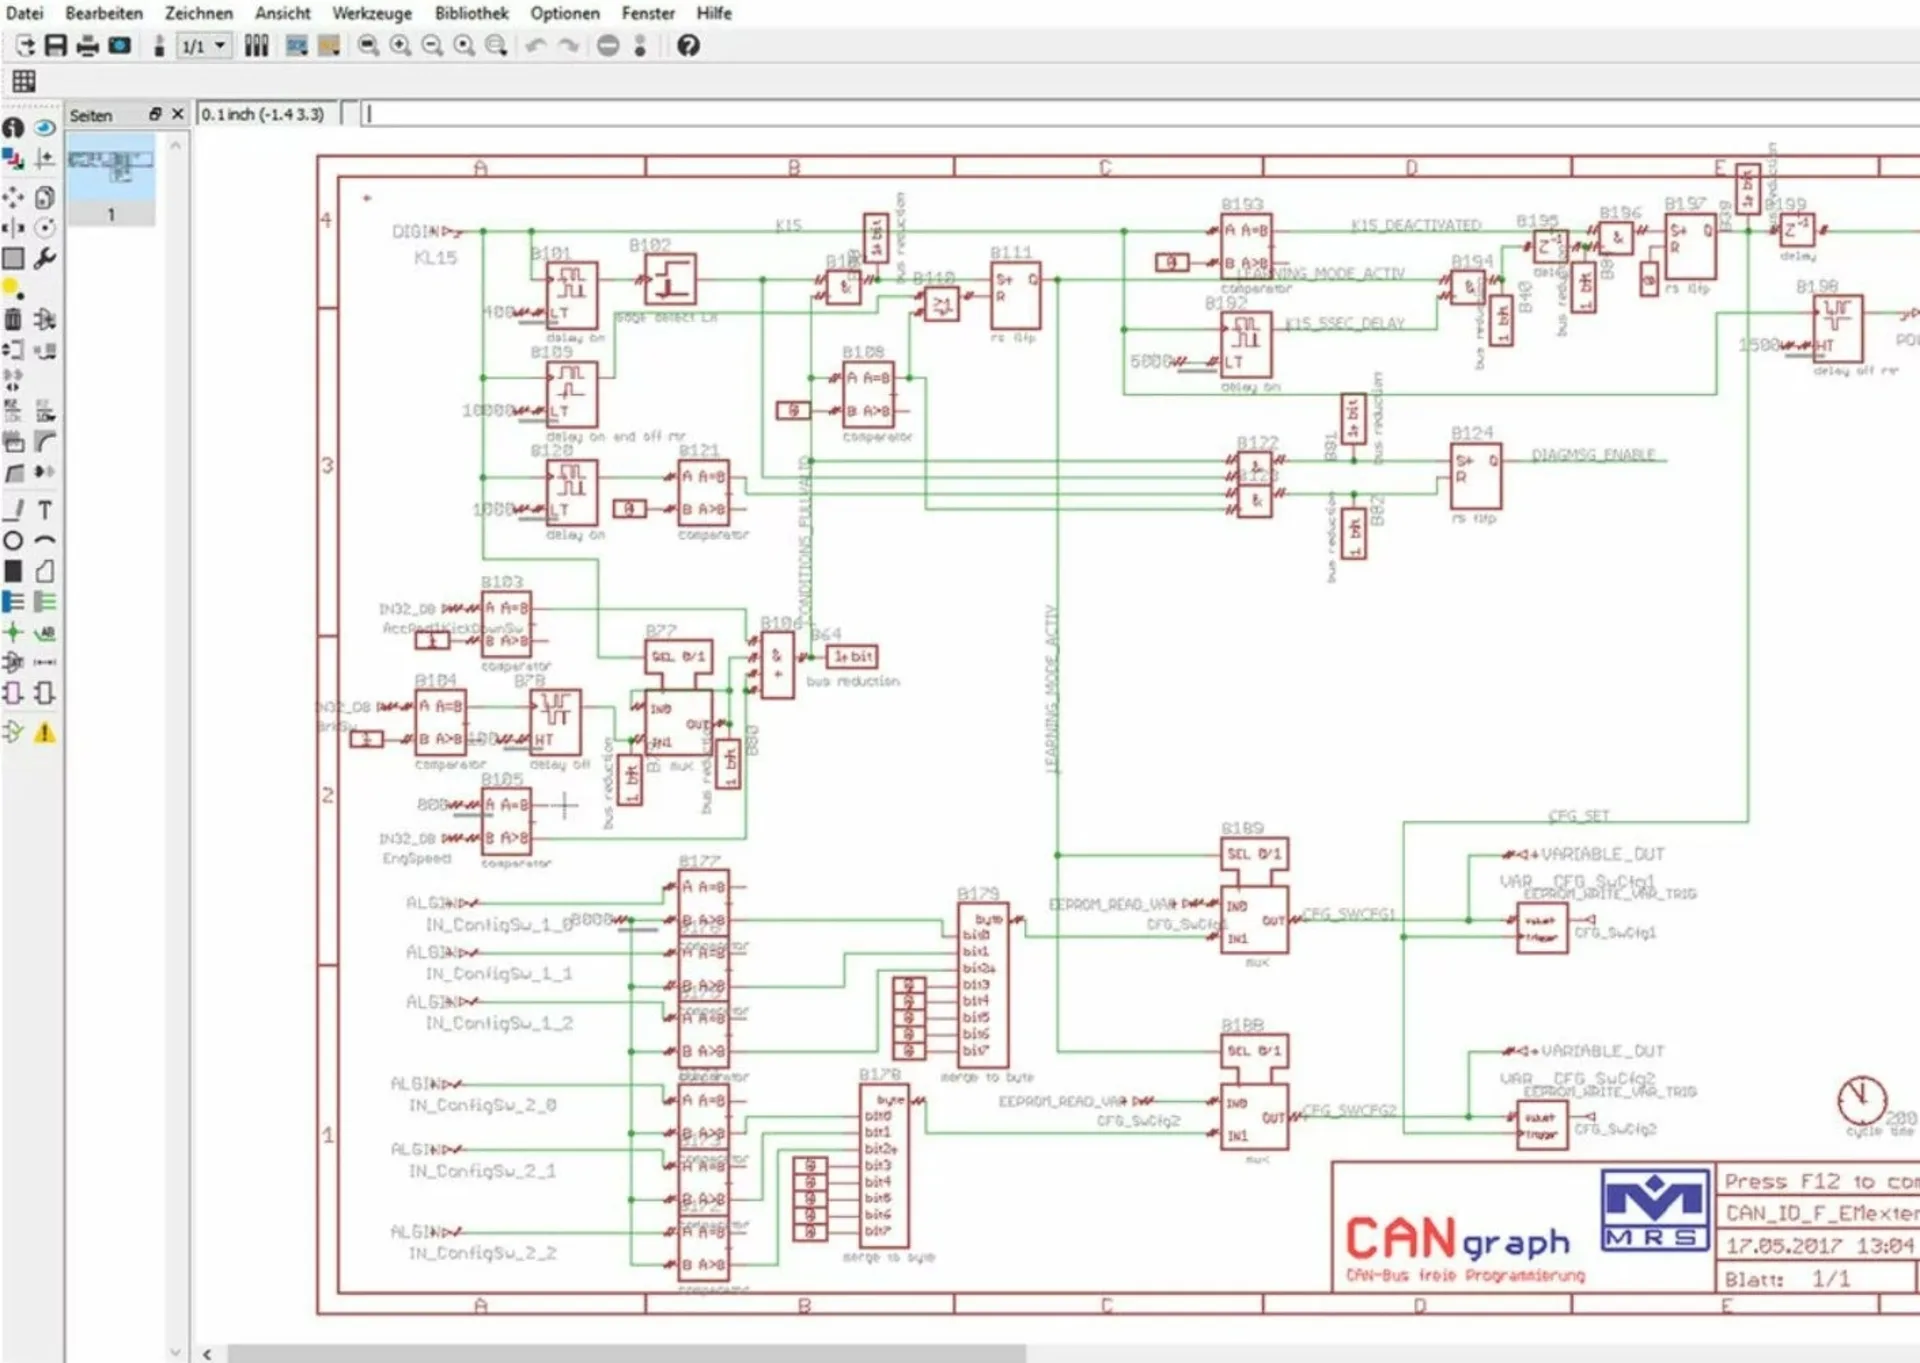
Task: Open the Bearbeiten menu
Action: click(104, 13)
